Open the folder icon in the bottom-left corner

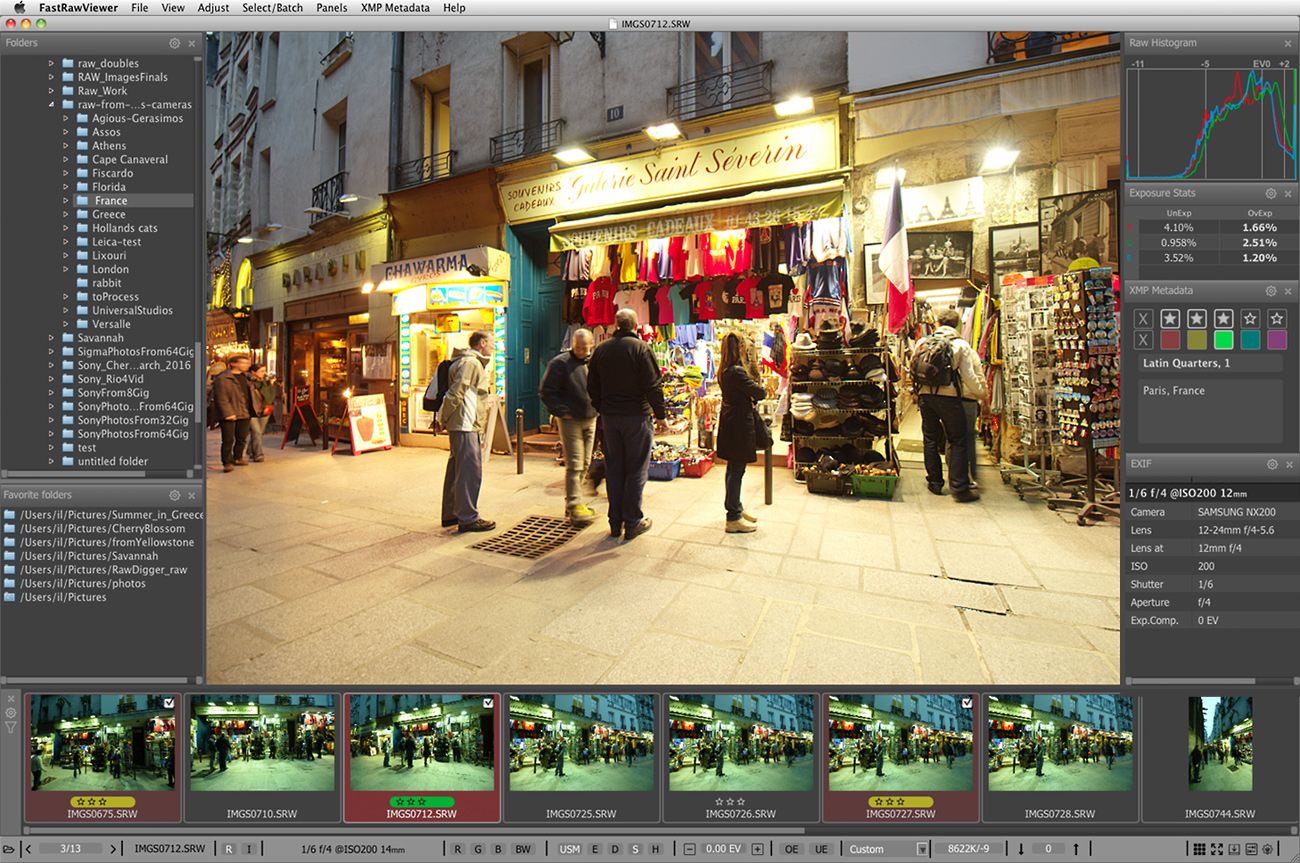[x=9, y=849]
